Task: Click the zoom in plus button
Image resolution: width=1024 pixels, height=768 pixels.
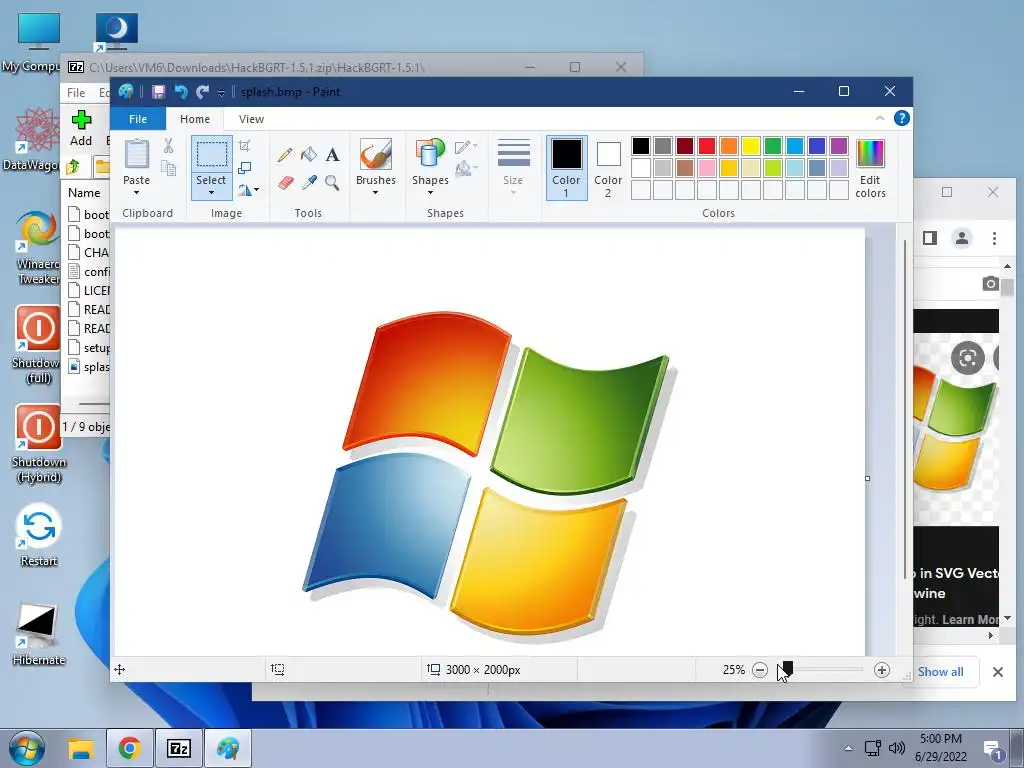Action: pyautogui.click(x=882, y=670)
